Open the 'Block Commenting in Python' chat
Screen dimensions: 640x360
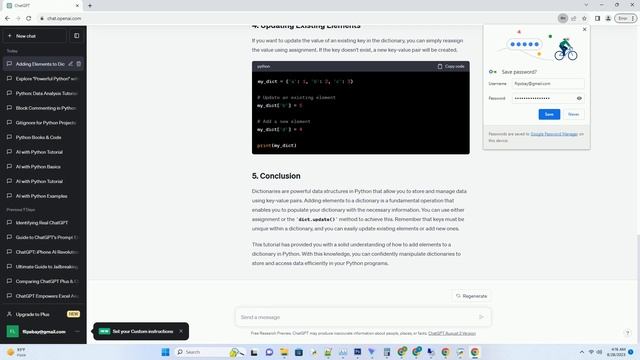[43, 108]
